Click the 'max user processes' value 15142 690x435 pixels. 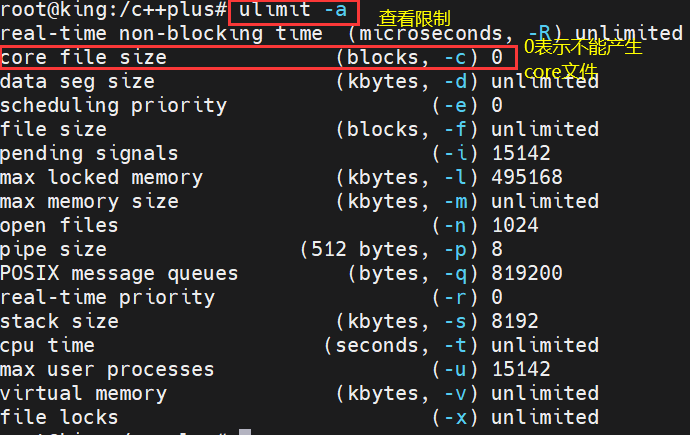(521, 369)
